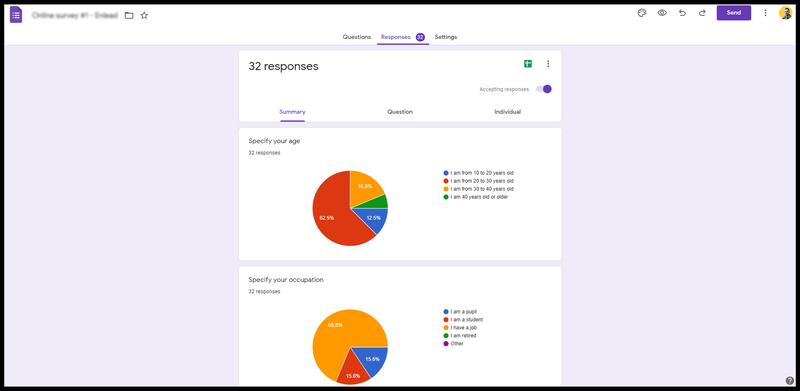The image size is (800, 391).
Task: Switch to the Questions tab
Action: click(357, 37)
